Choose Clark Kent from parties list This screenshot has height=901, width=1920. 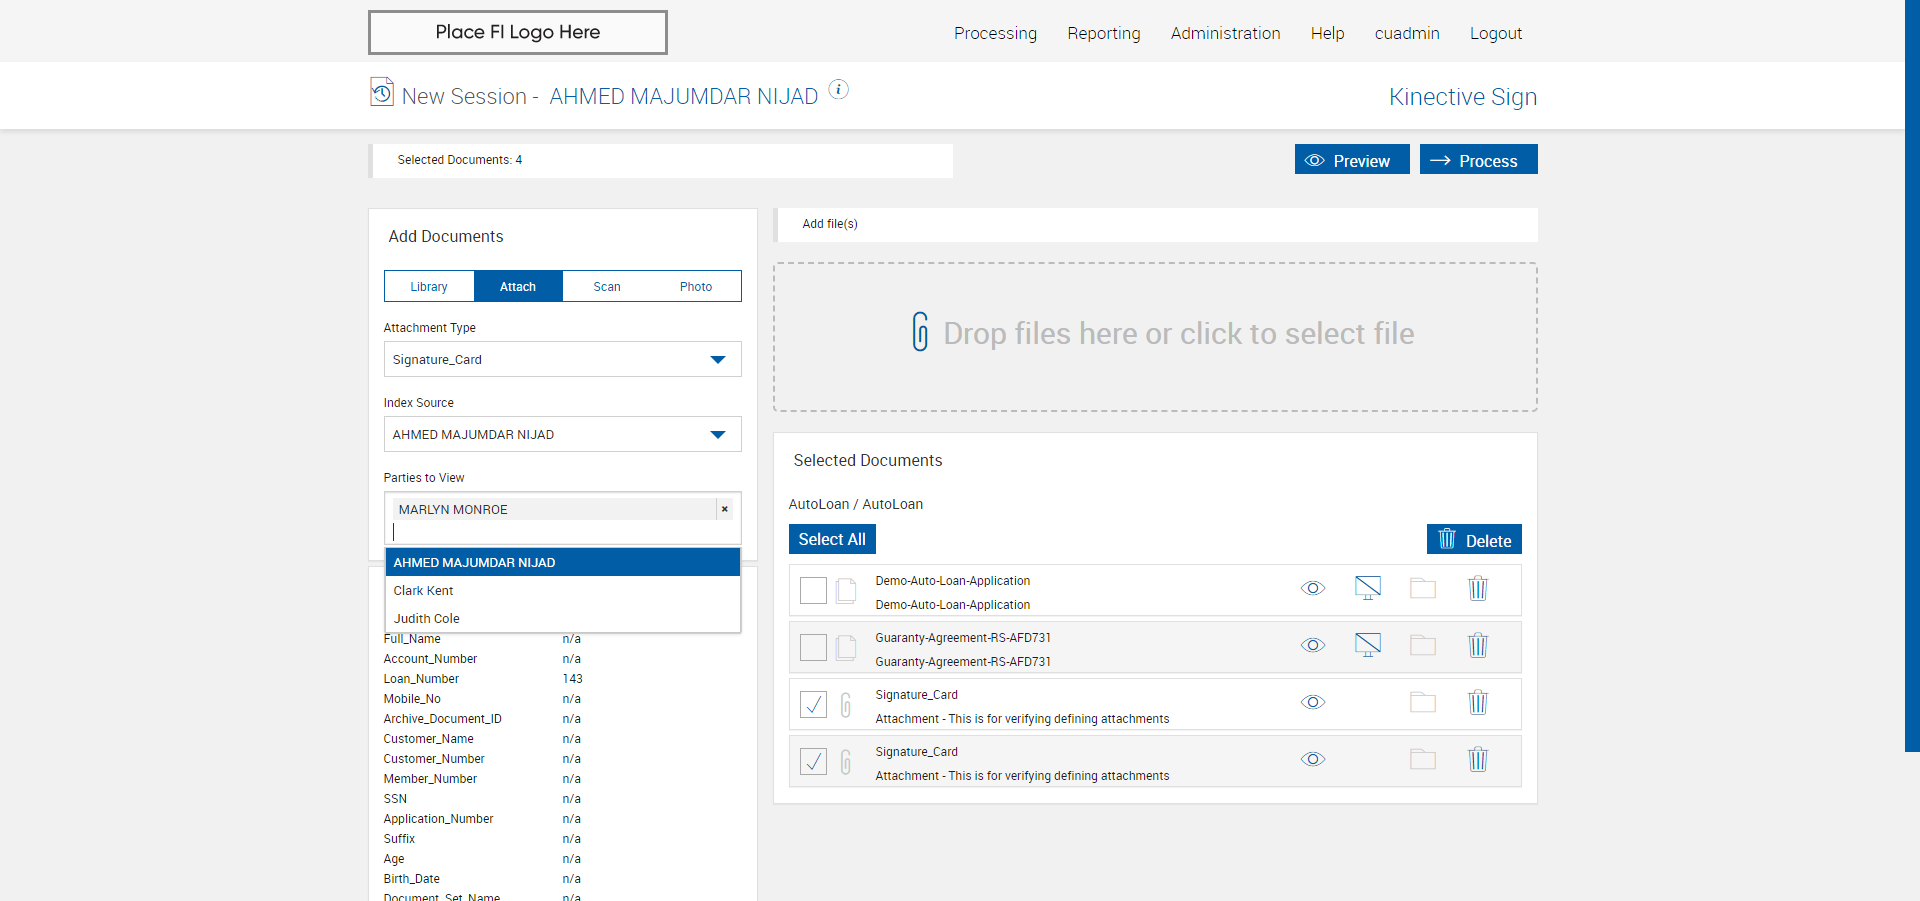(x=424, y=591)
